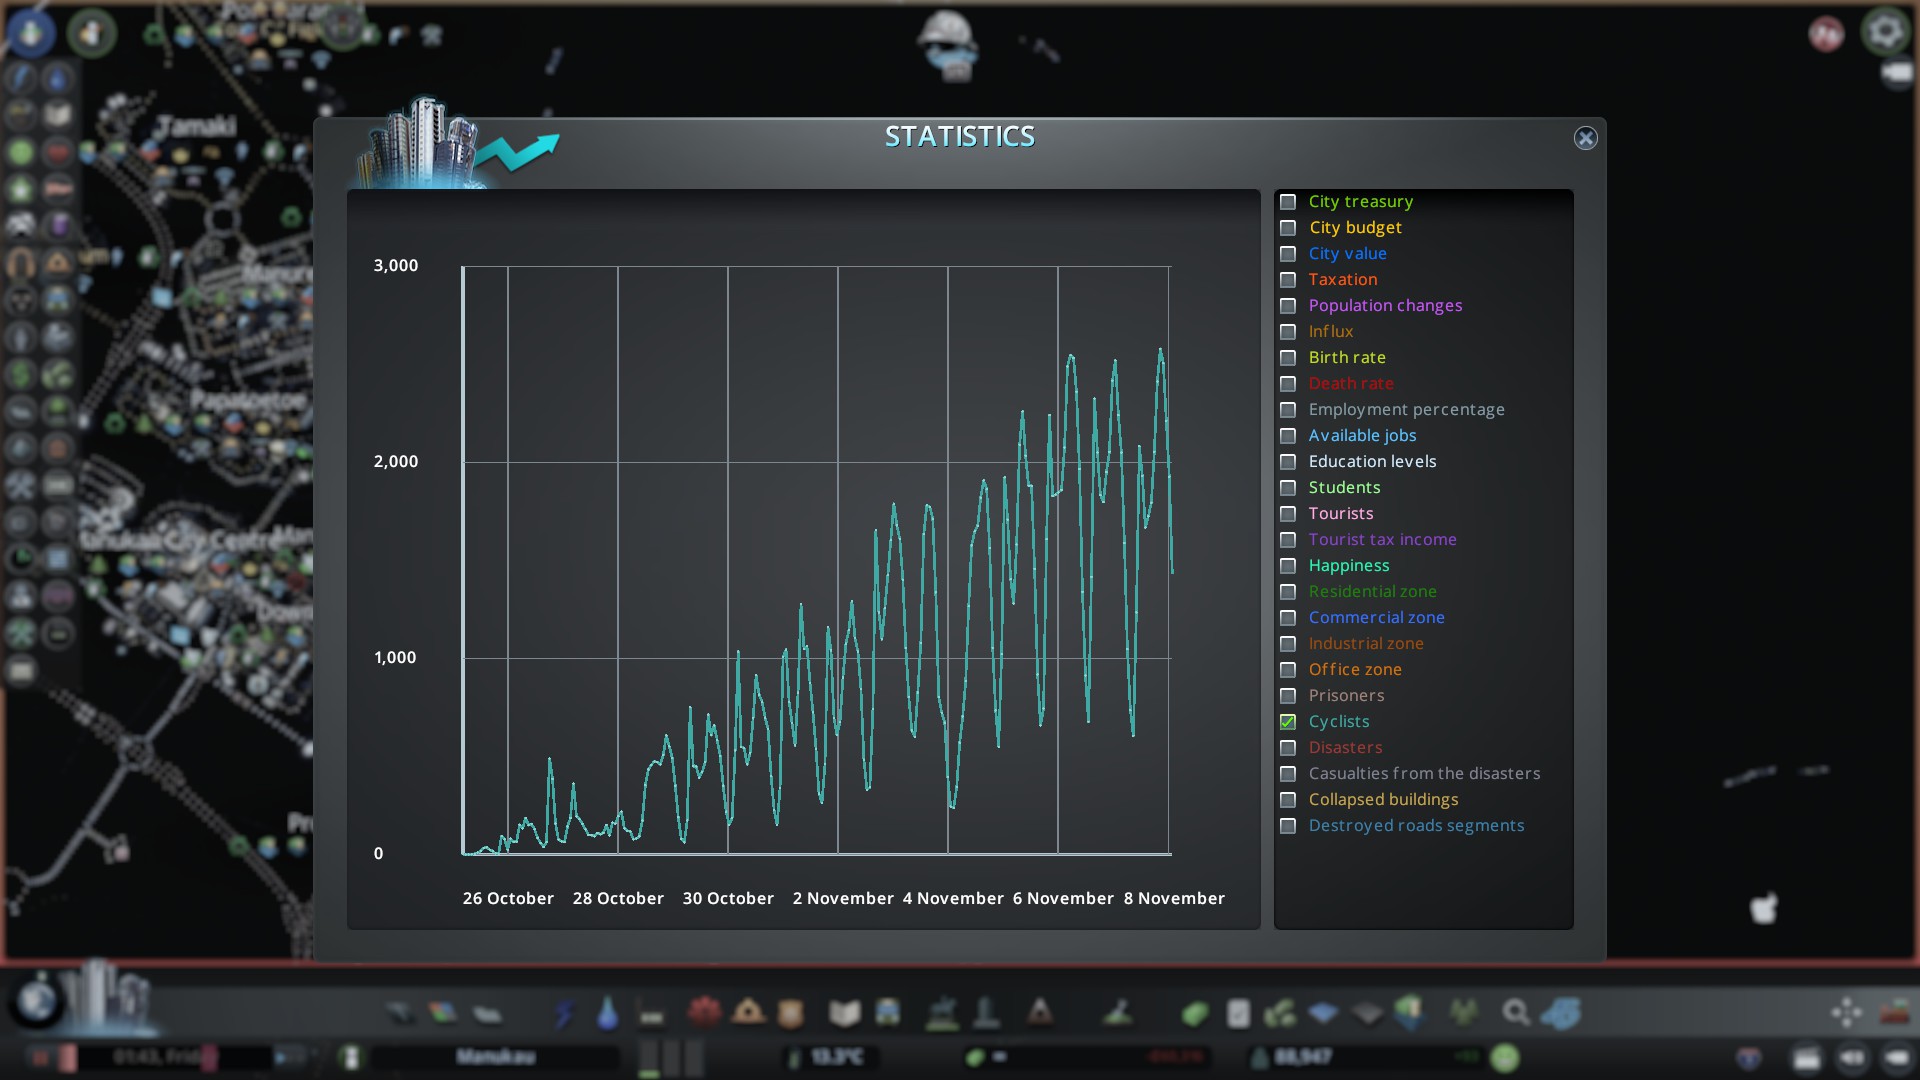Screen dimensions: 1920x1080
Task: Open the Education book menu
Action: coord(844,1014)
